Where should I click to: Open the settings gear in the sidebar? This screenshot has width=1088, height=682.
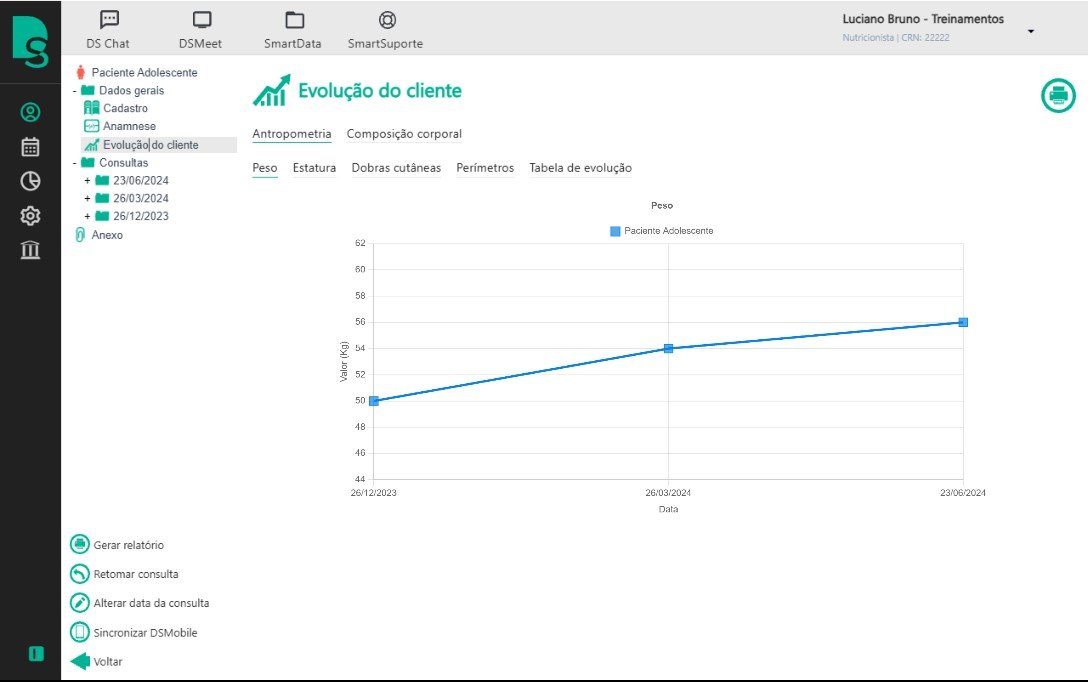(30, 216)
